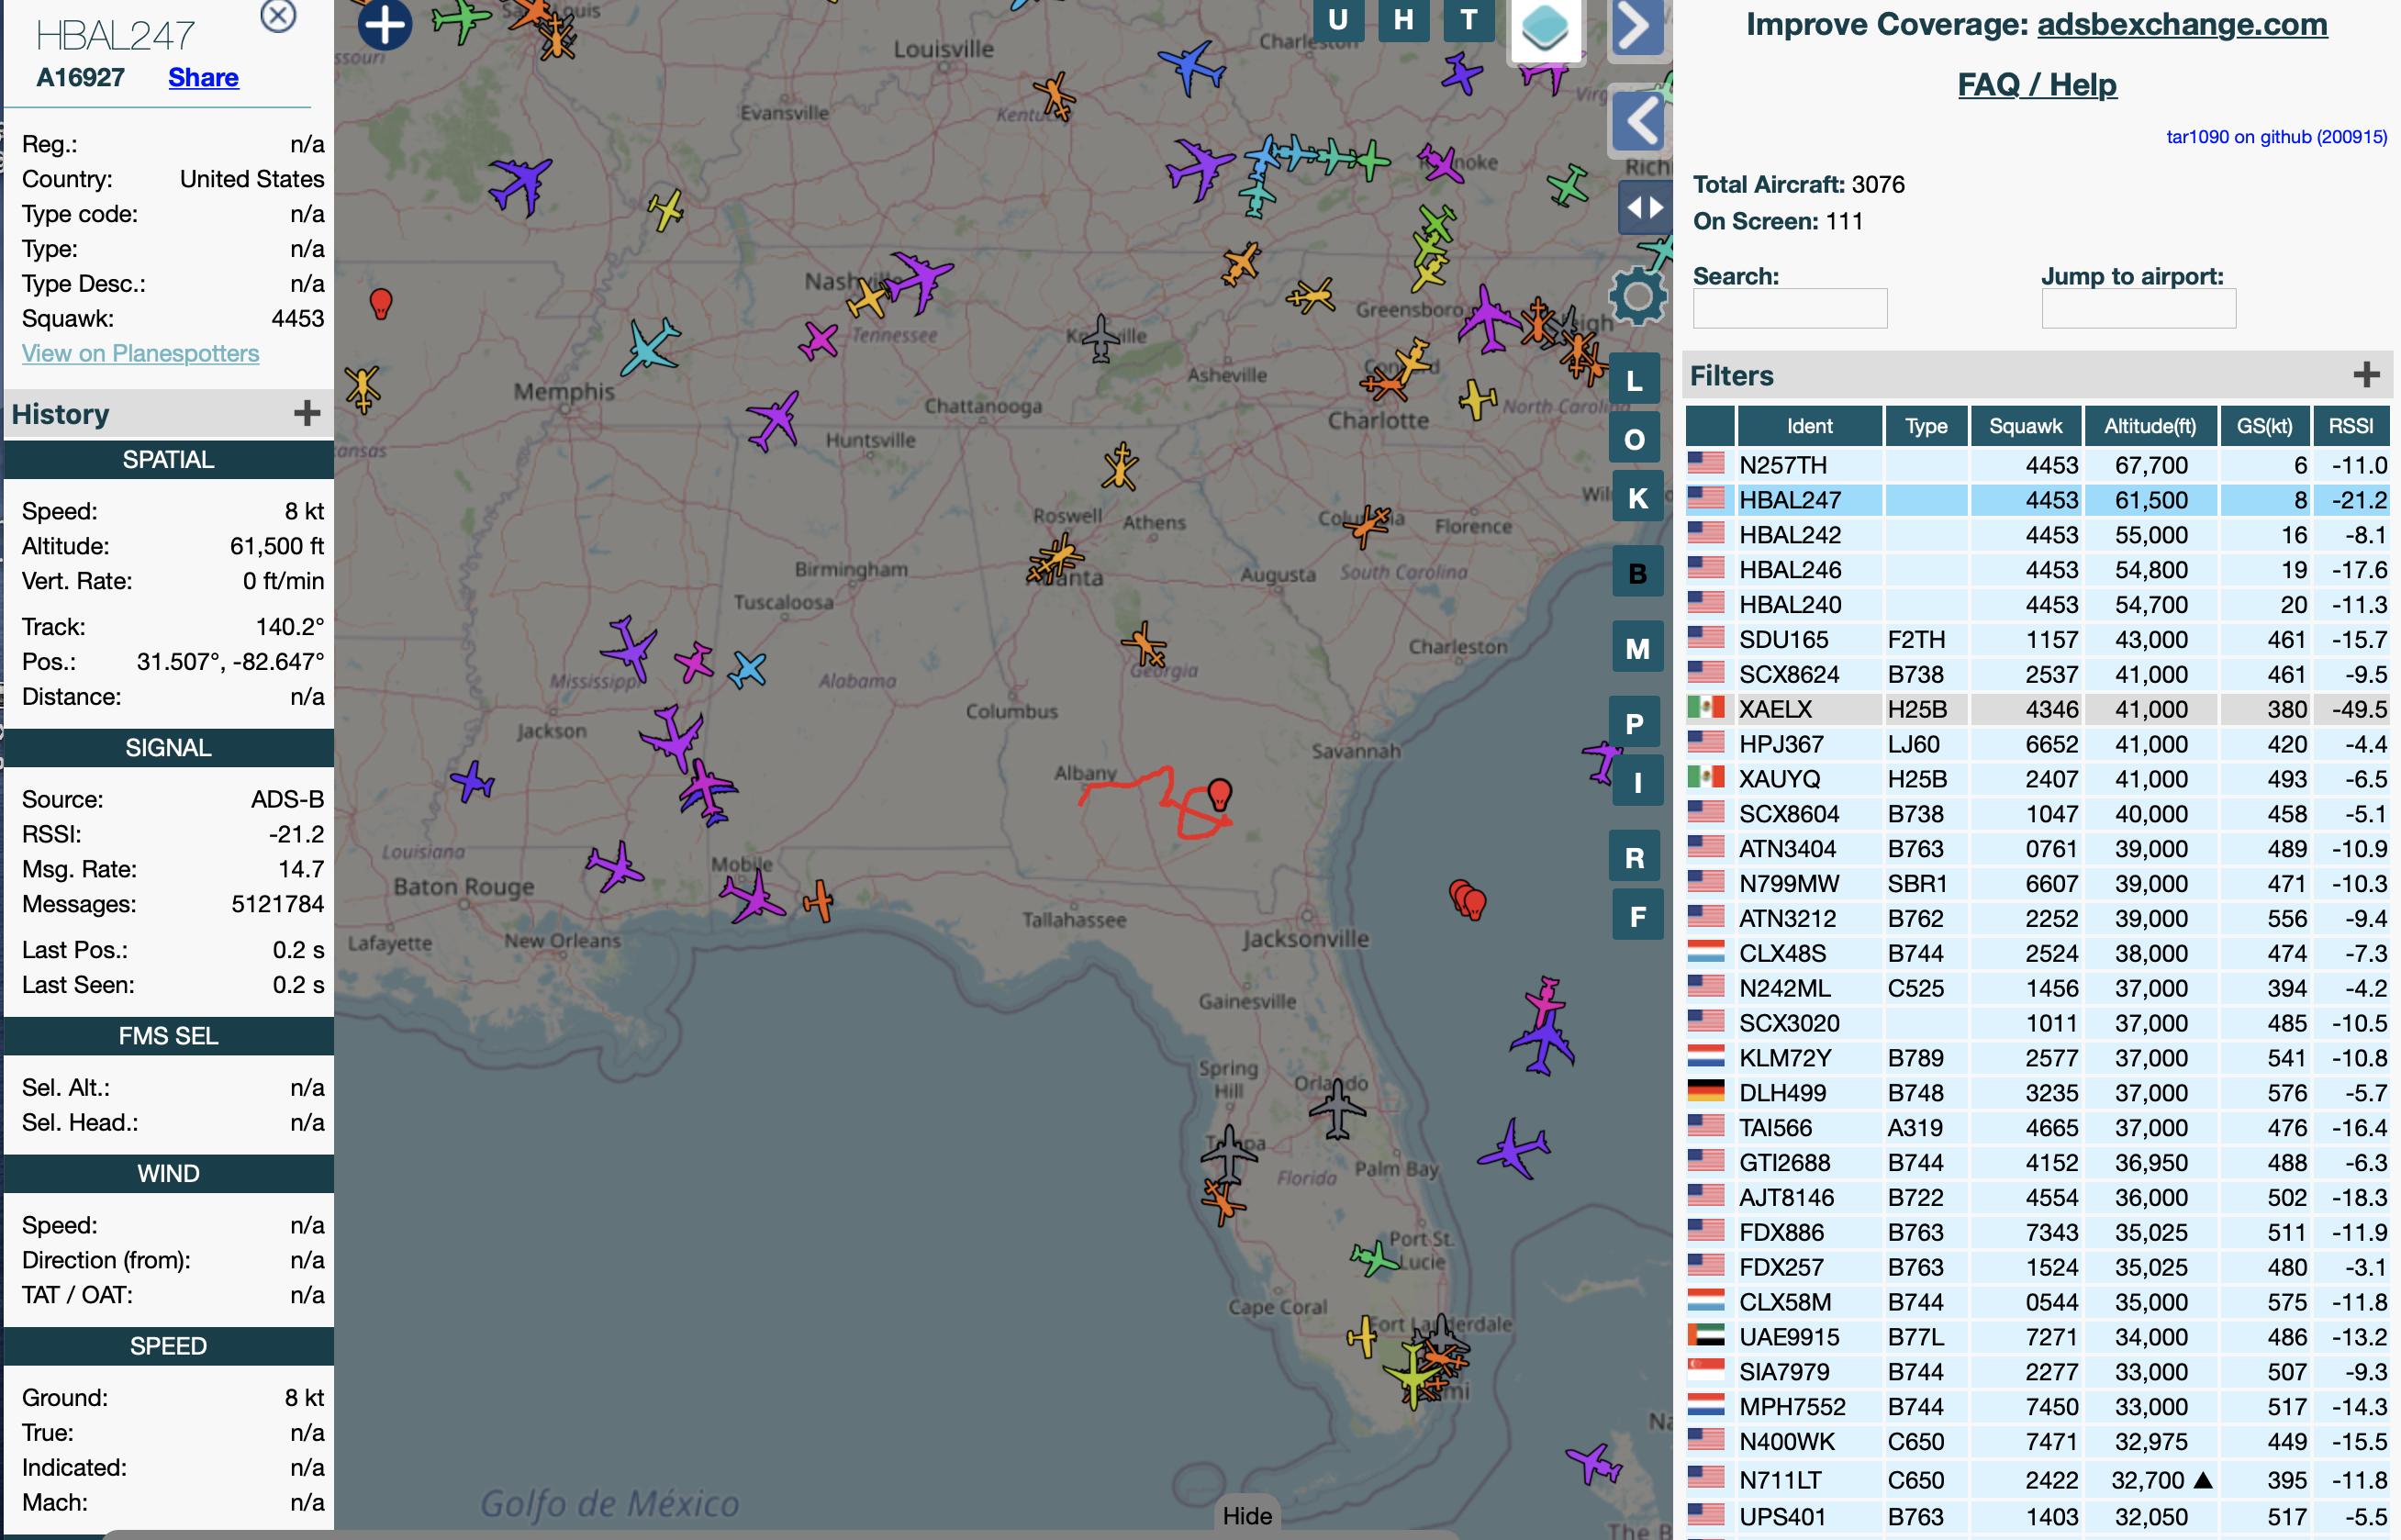Select the green aircraft near Port St. Lucie
The image size is (2401, 1540).
tap(1376, 1258)
